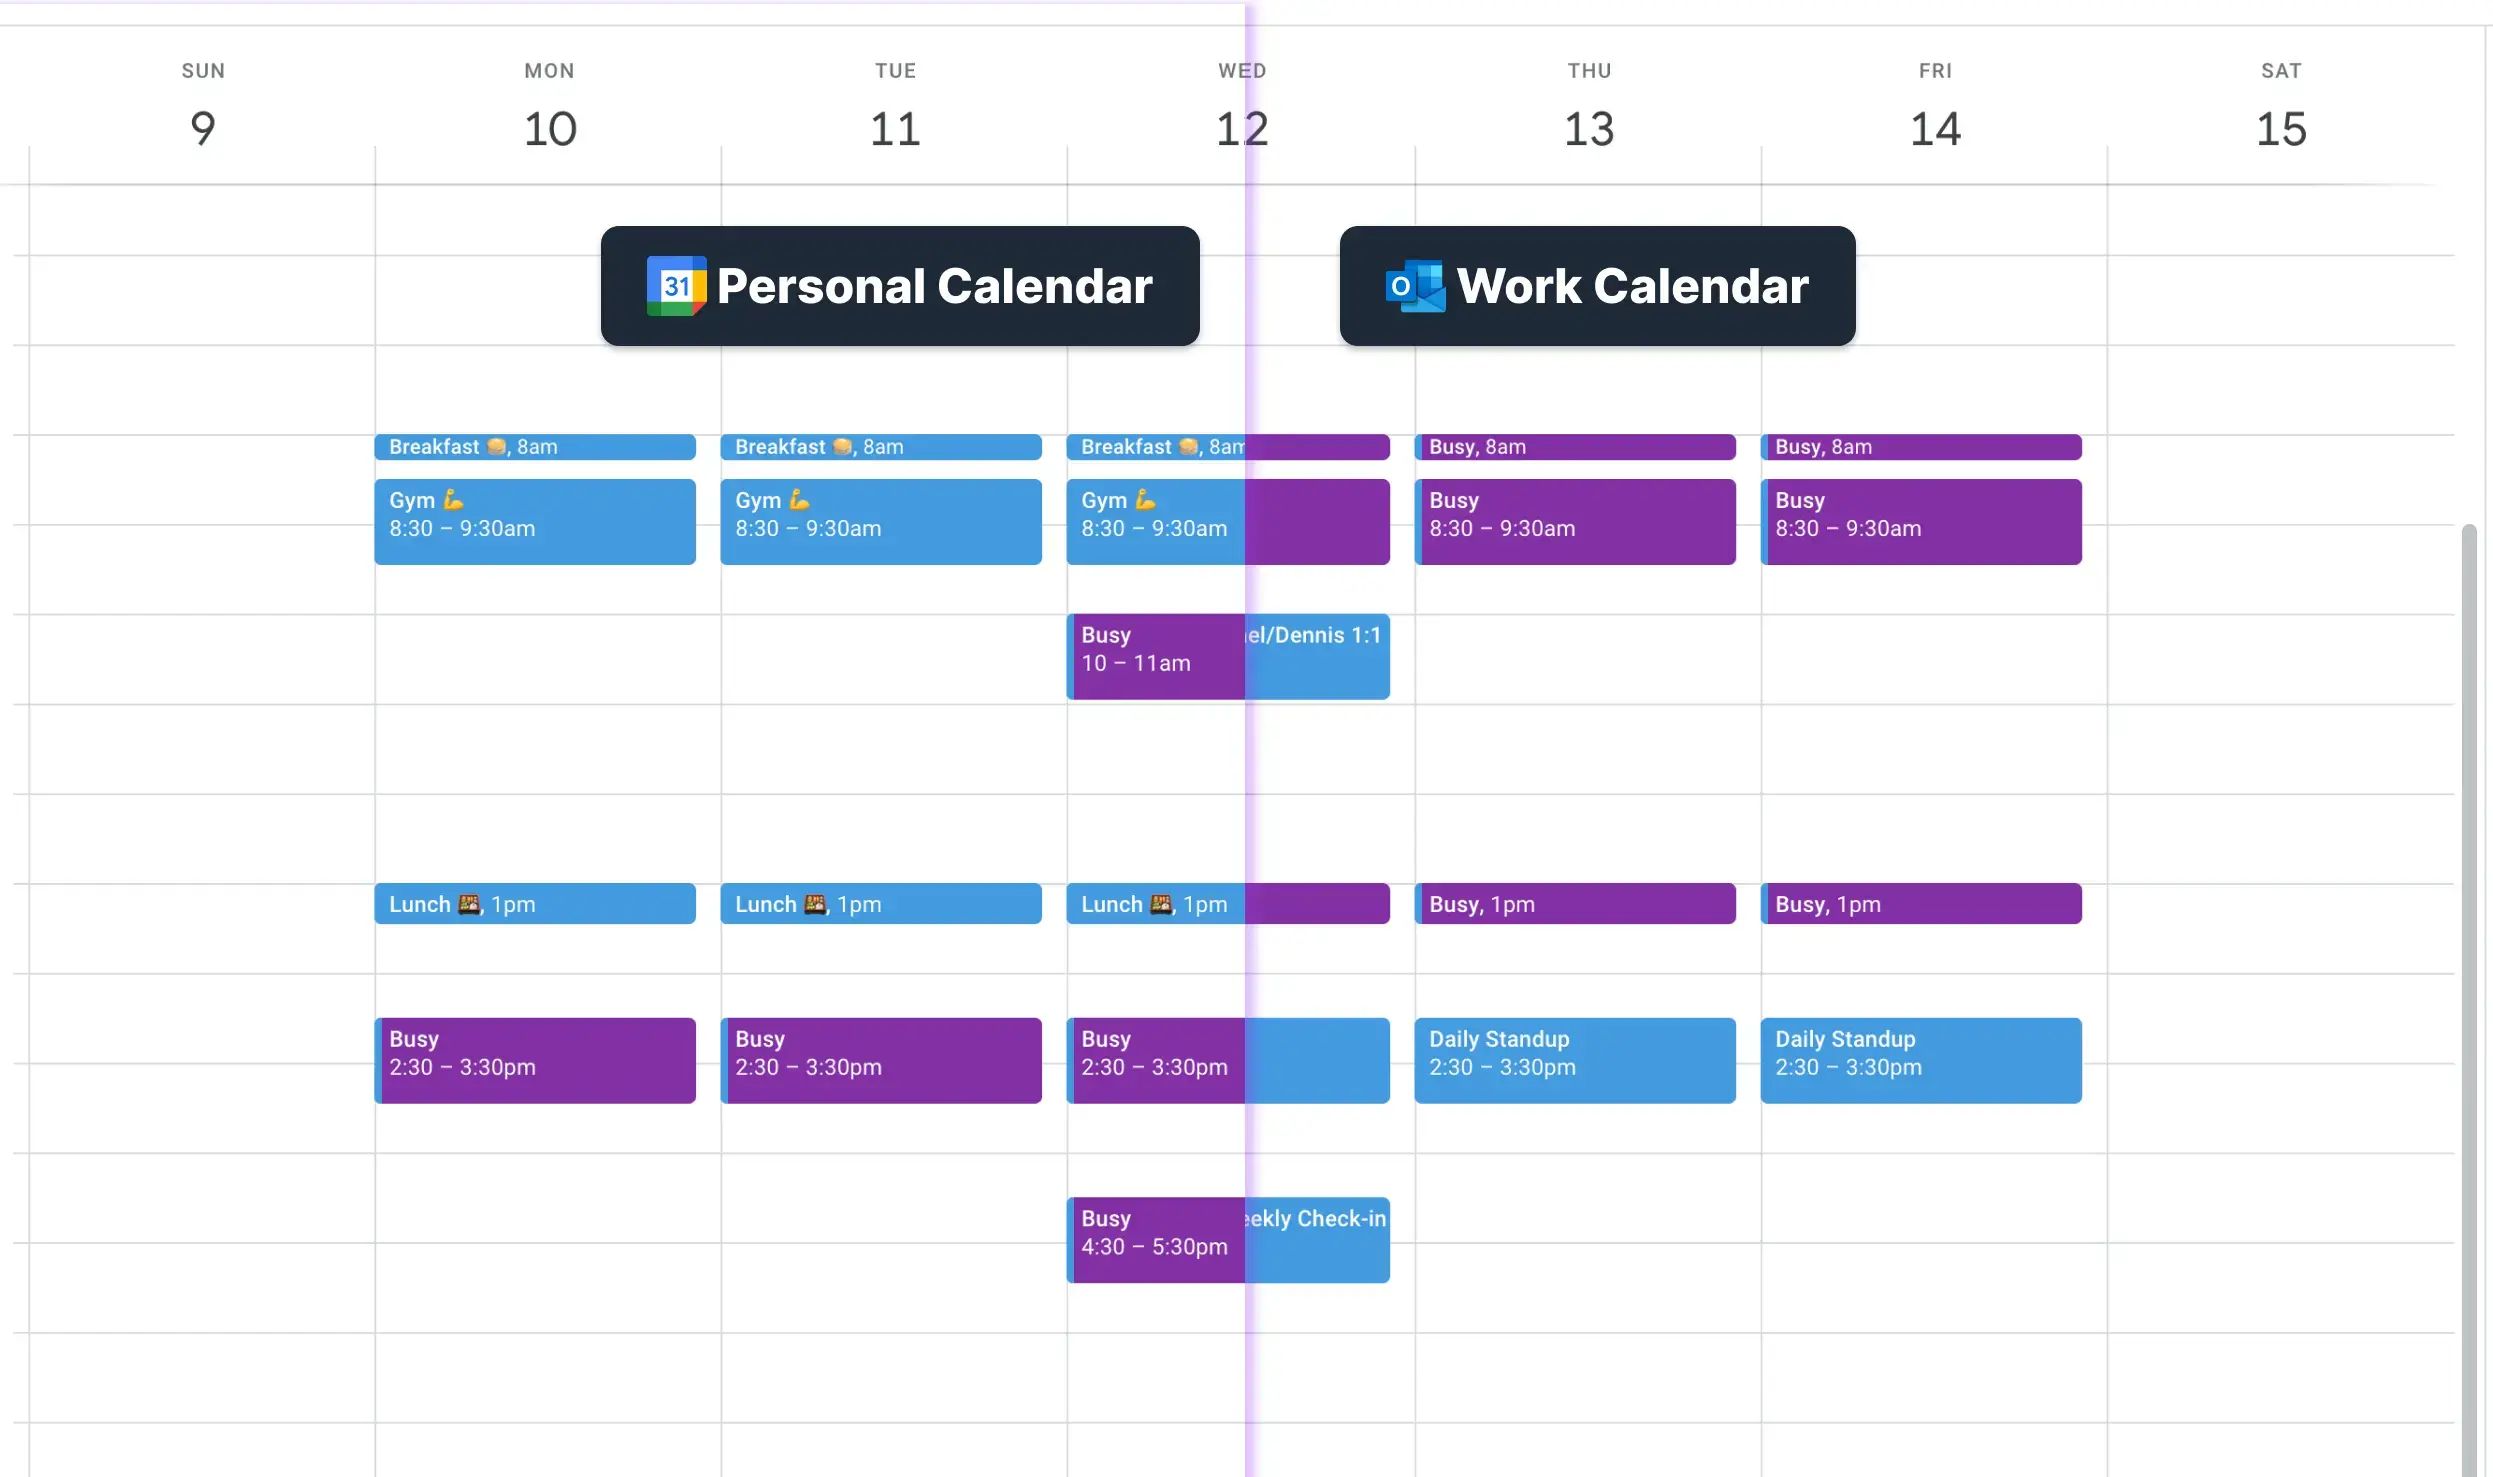Screen dimensions: 2493x1477
Task: Click the Work Calendar label button
Action: [1598, 285]
